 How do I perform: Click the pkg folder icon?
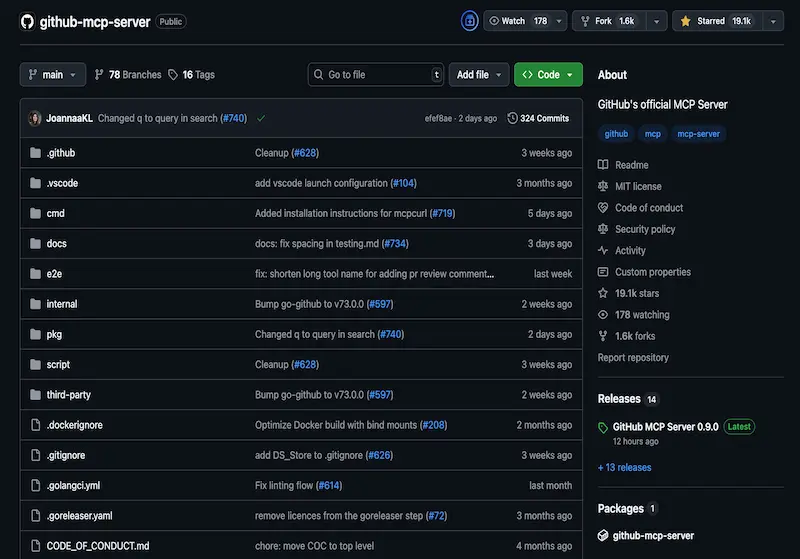pyautogui.click(x=35, y=334)
